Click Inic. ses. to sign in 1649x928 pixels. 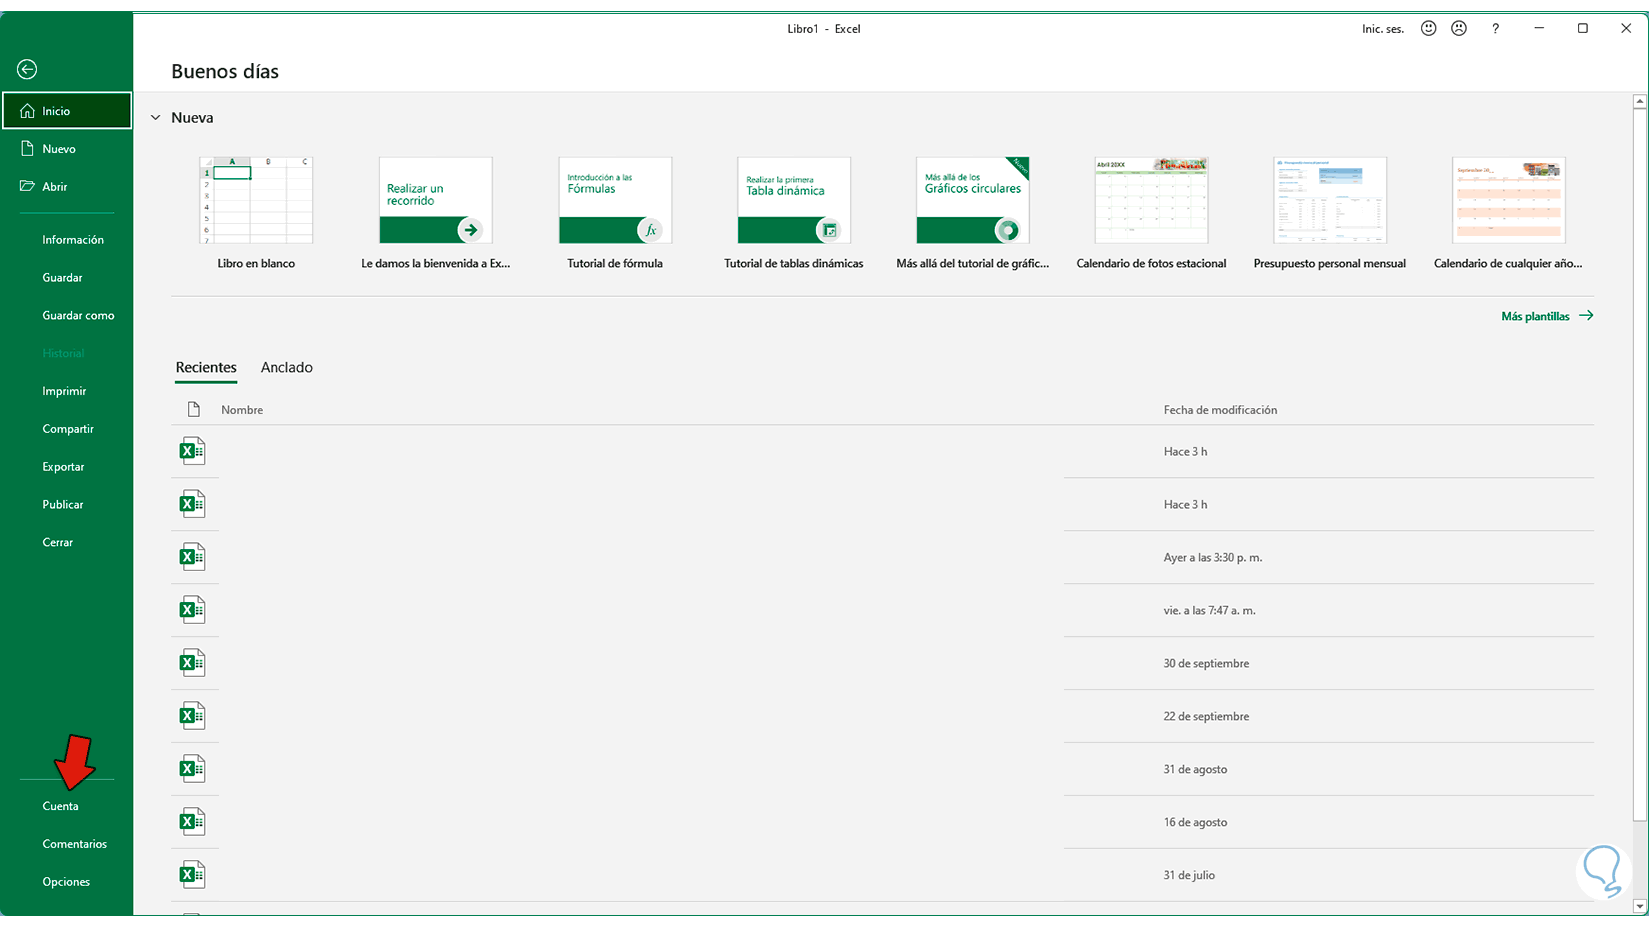(x=1383, y=29)
